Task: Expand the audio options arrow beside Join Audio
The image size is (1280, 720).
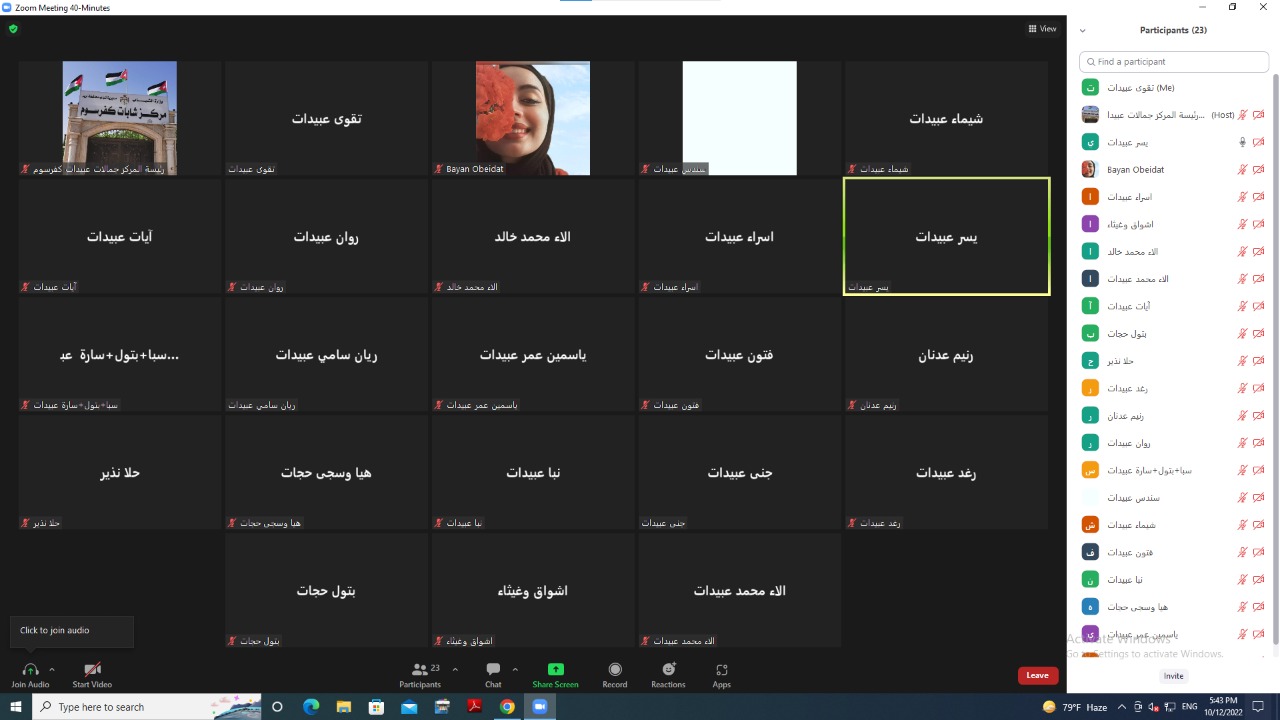Action: pos(52,670)
